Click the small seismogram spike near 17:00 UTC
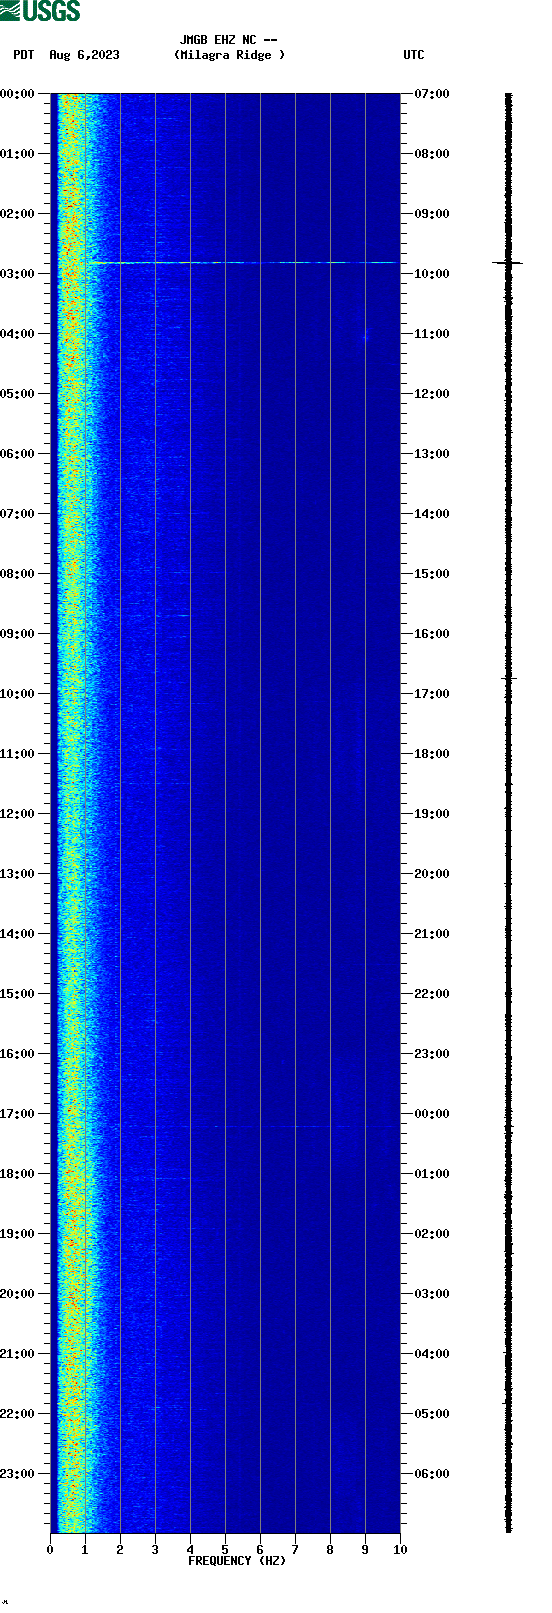 509,678
